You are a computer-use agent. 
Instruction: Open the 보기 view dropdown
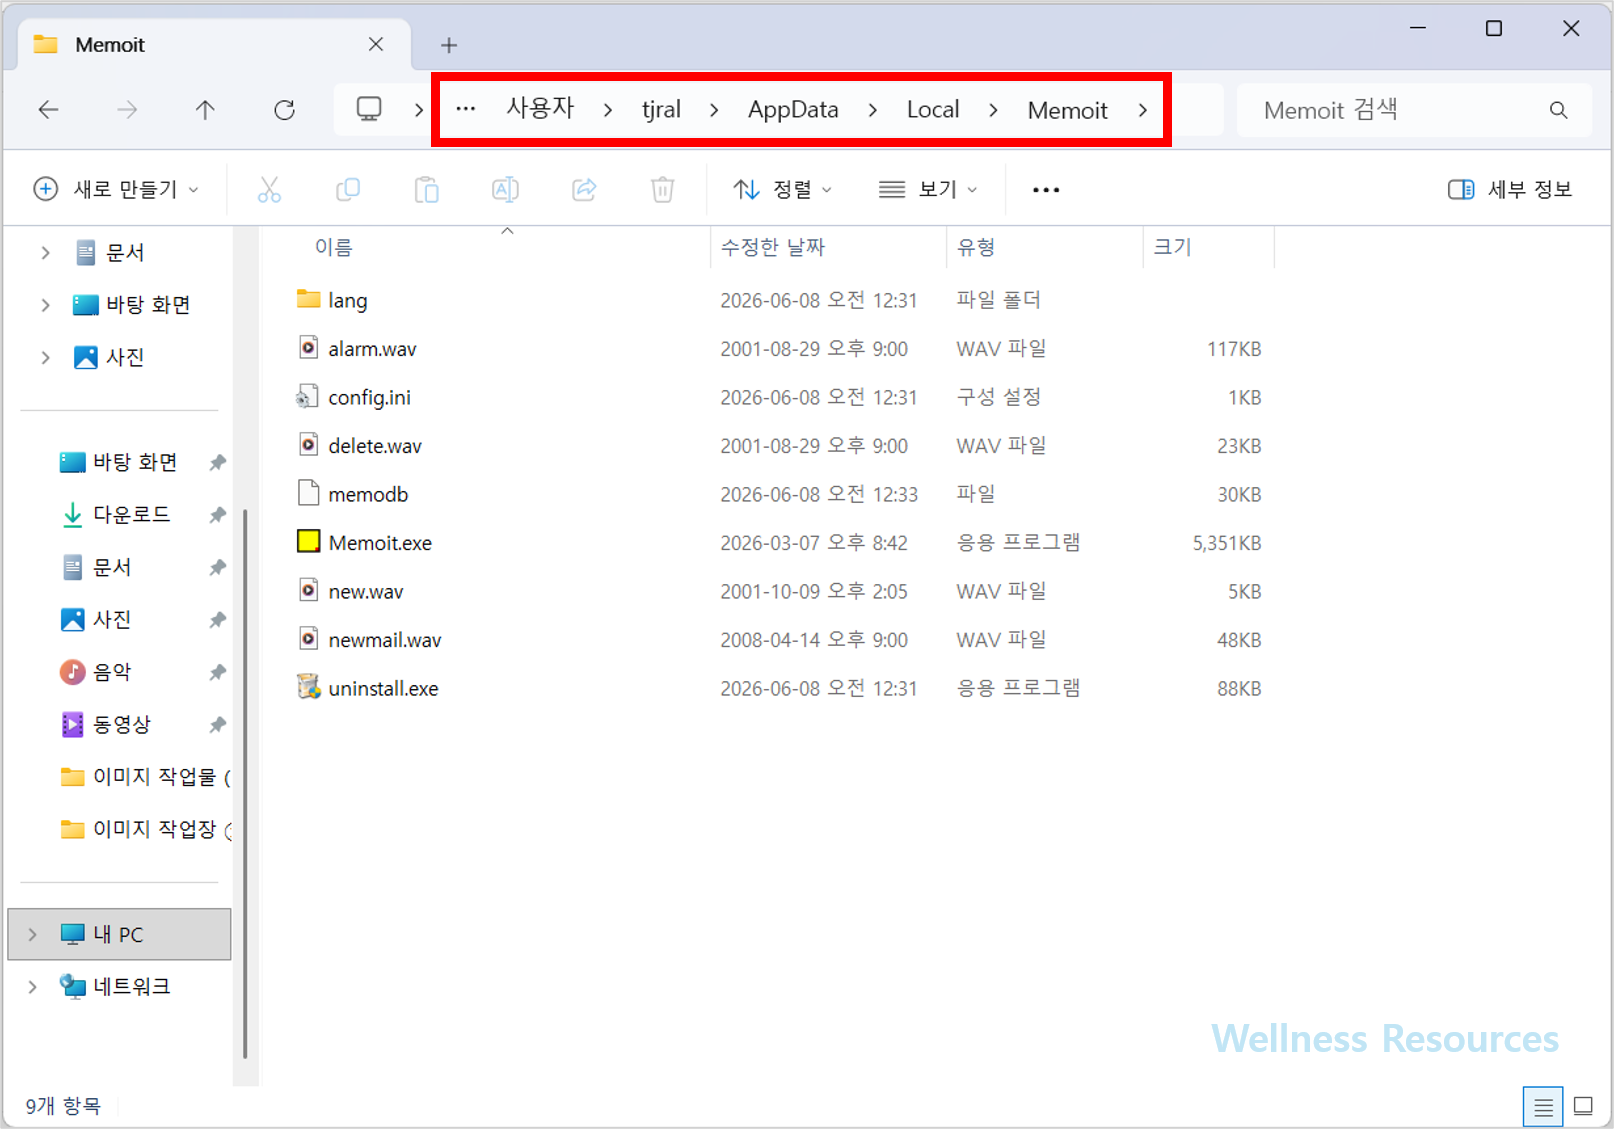click(x=927, y=189)
